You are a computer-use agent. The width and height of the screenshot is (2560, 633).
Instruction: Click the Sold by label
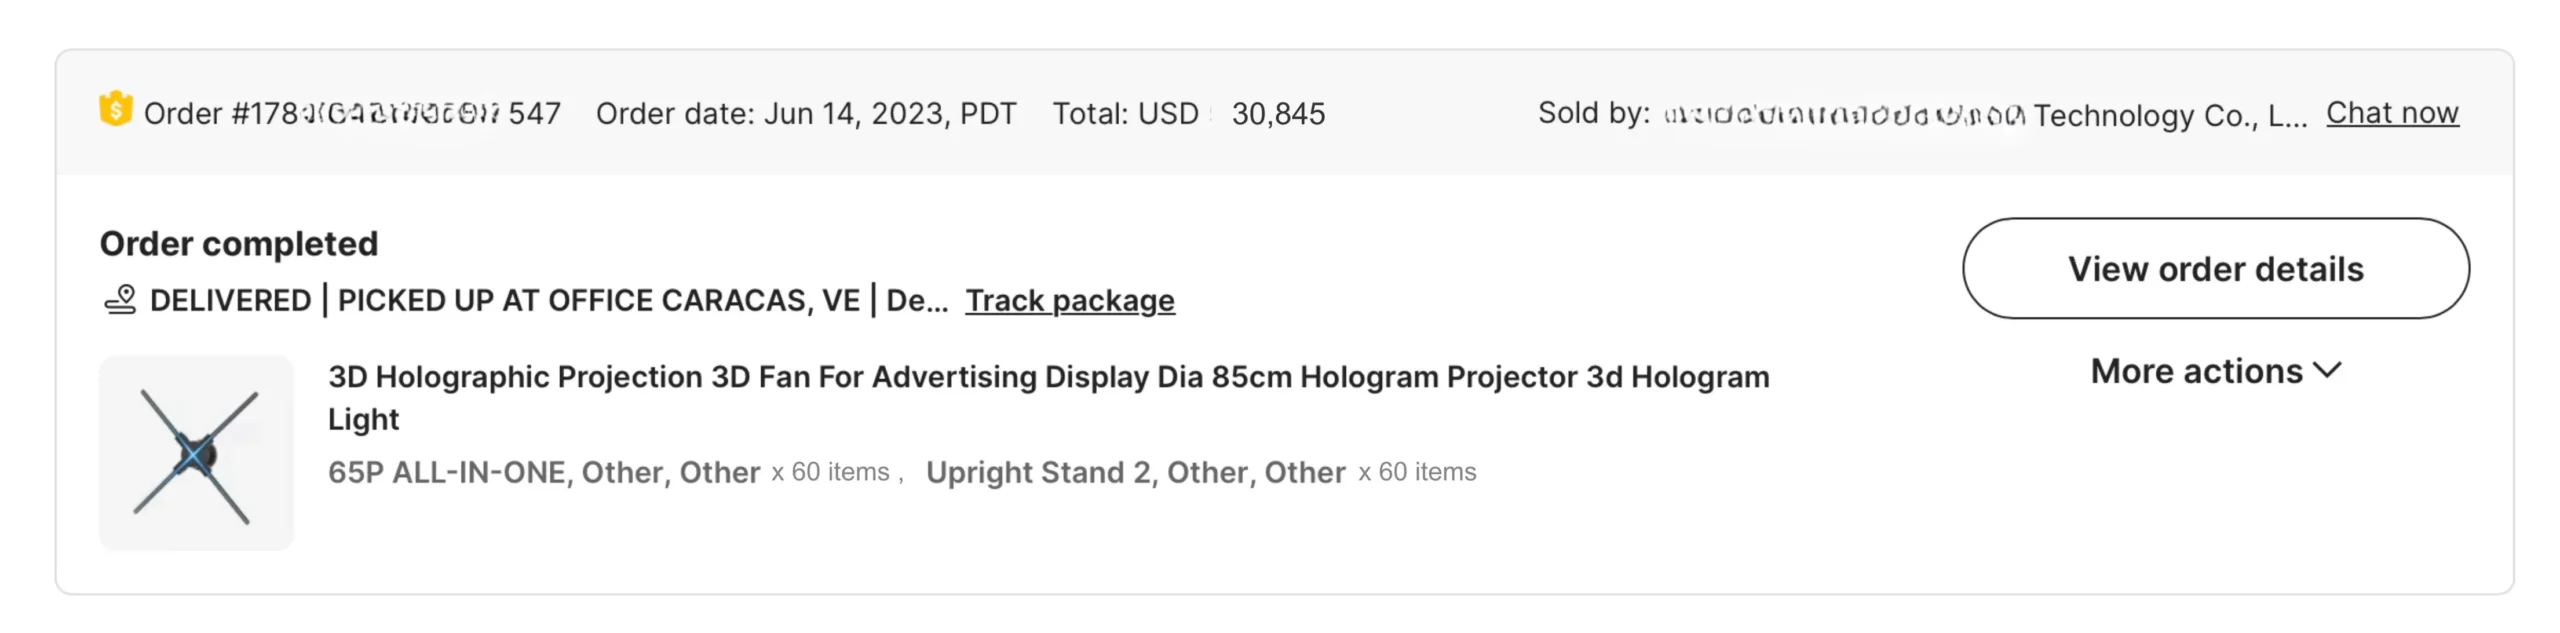1593,114
